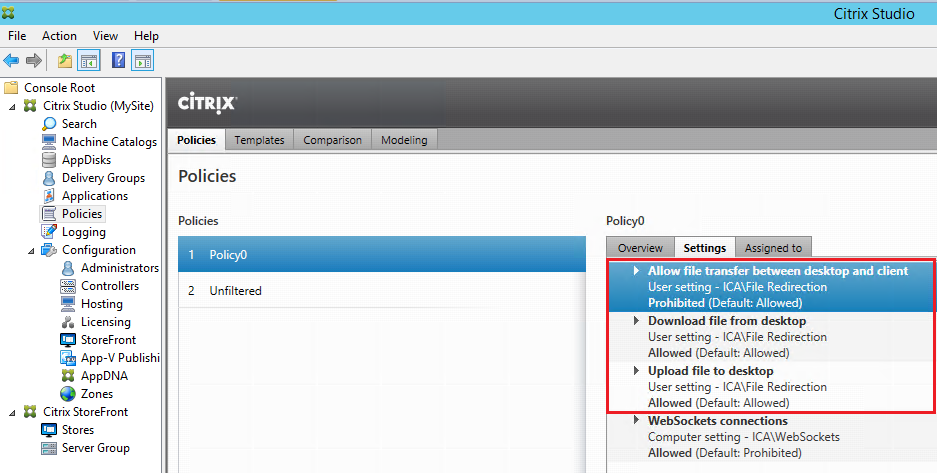This screenshot has height=473, width=937.
Task: Select Stores under Citrix StoreFront
Action: tap(78, 430)
